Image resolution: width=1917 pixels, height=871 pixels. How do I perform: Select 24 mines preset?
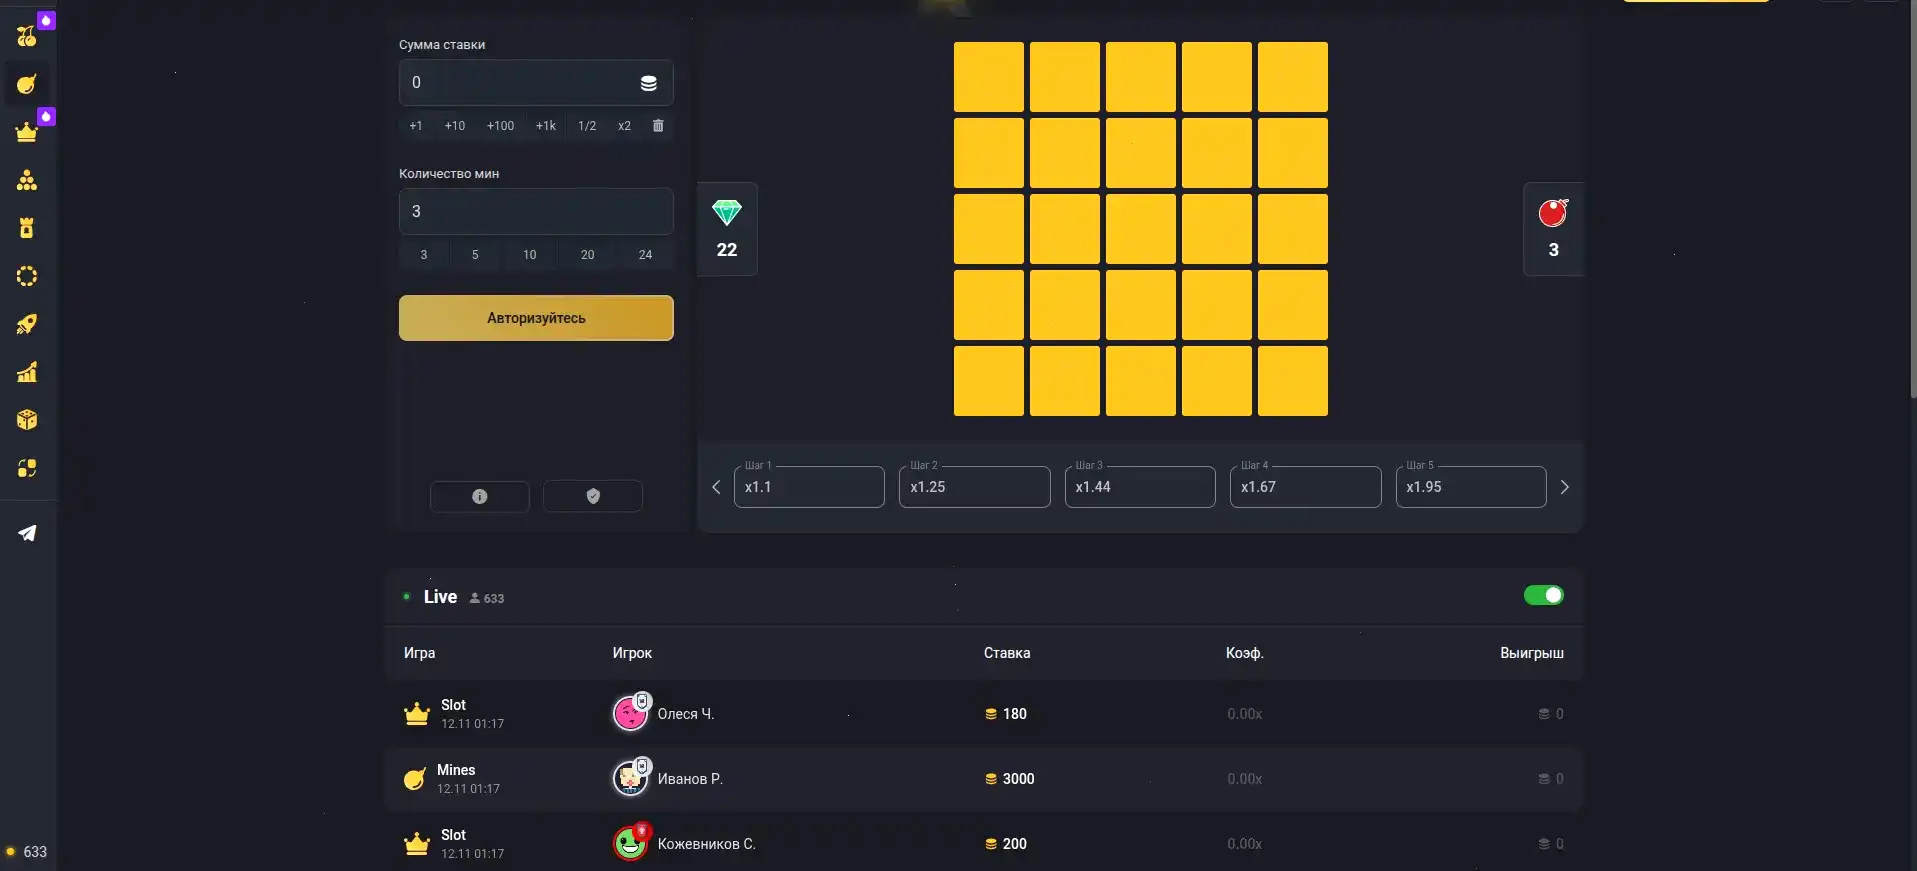(645, 255)
